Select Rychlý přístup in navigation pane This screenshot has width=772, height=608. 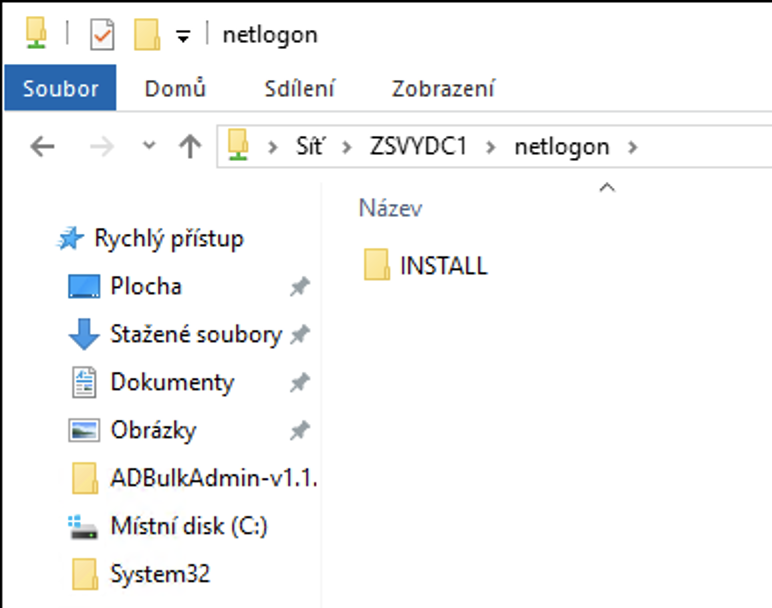(168, 239)
